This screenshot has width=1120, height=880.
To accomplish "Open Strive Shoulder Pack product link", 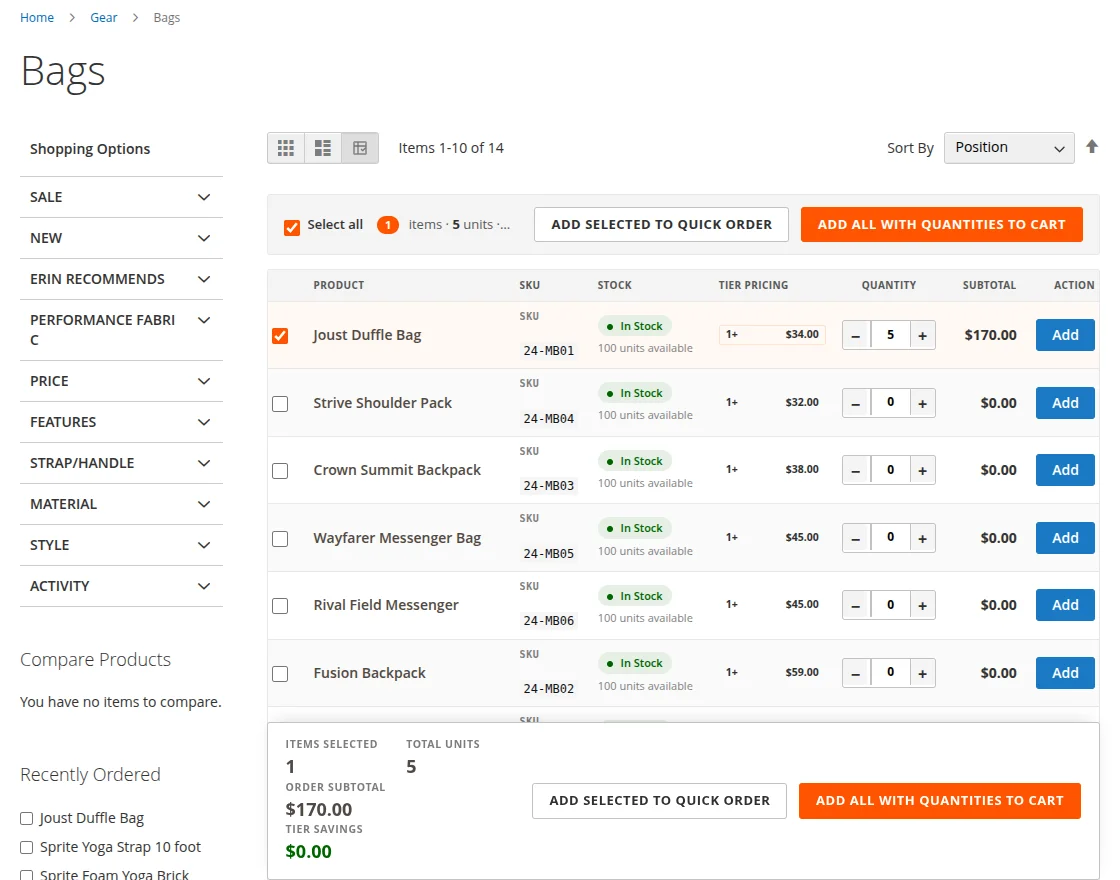I will pos(382,403).
